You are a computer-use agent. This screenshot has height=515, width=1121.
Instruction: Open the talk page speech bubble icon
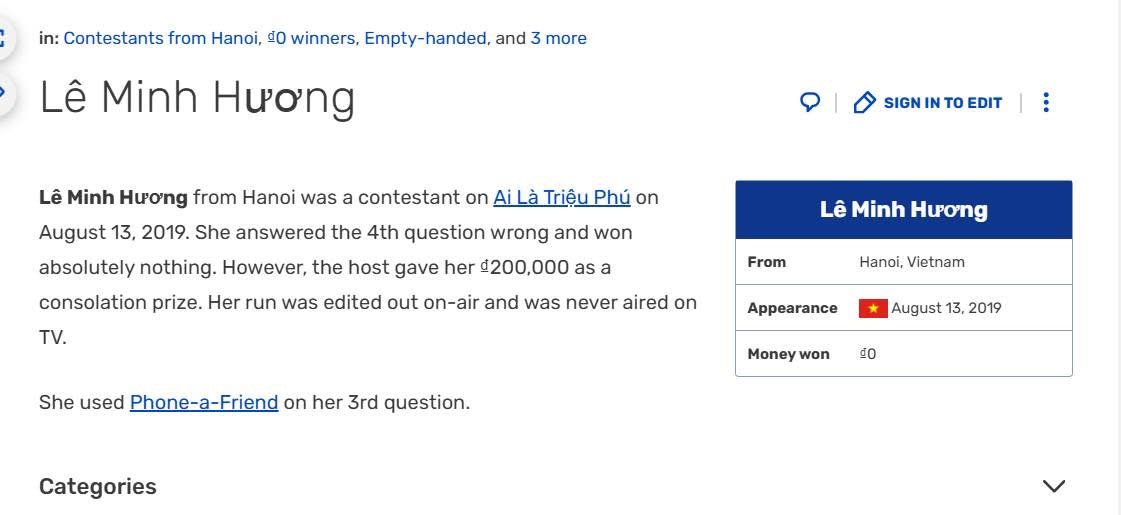(x=810, y=102)
